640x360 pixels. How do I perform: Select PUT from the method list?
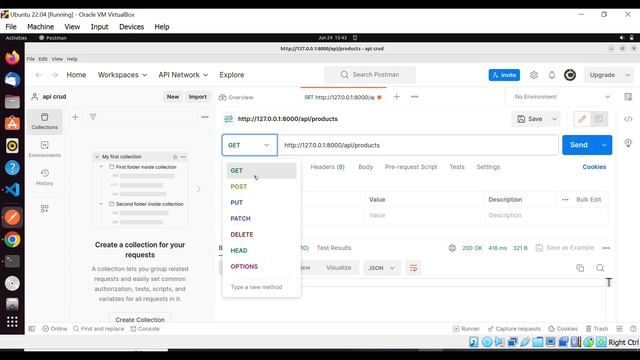tap(261, 202)
